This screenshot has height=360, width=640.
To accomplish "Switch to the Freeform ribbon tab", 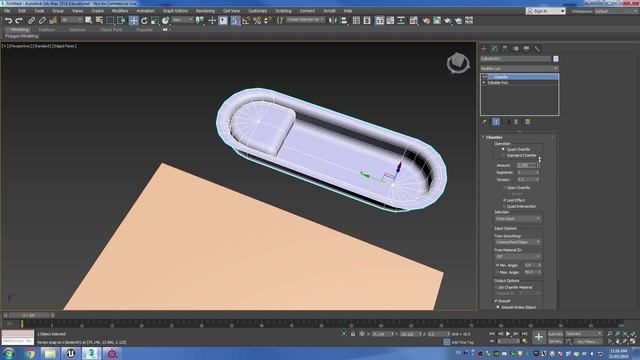I will click(47, 30).
